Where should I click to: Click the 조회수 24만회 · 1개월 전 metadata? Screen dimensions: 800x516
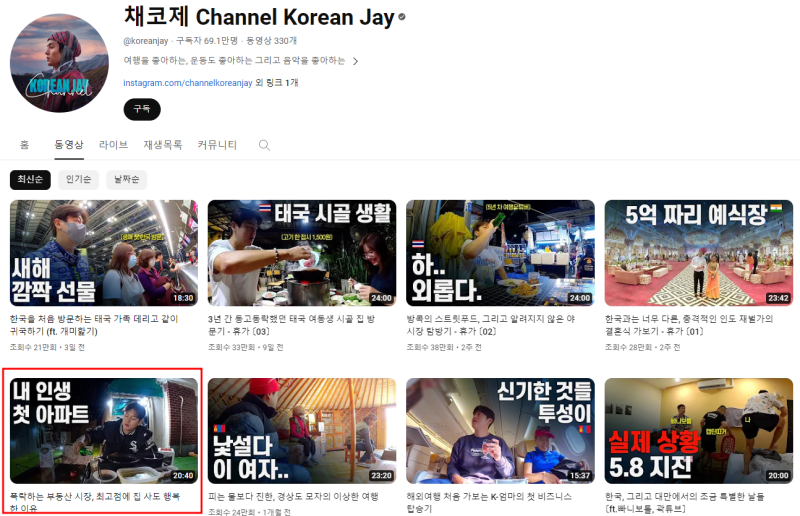tap(249, 511)
